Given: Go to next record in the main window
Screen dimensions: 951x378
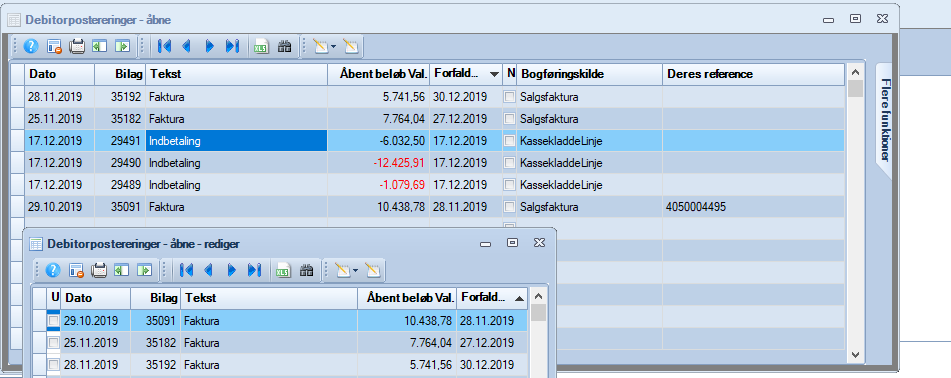Looking at the screenshot, I should (x=209, y=46).
